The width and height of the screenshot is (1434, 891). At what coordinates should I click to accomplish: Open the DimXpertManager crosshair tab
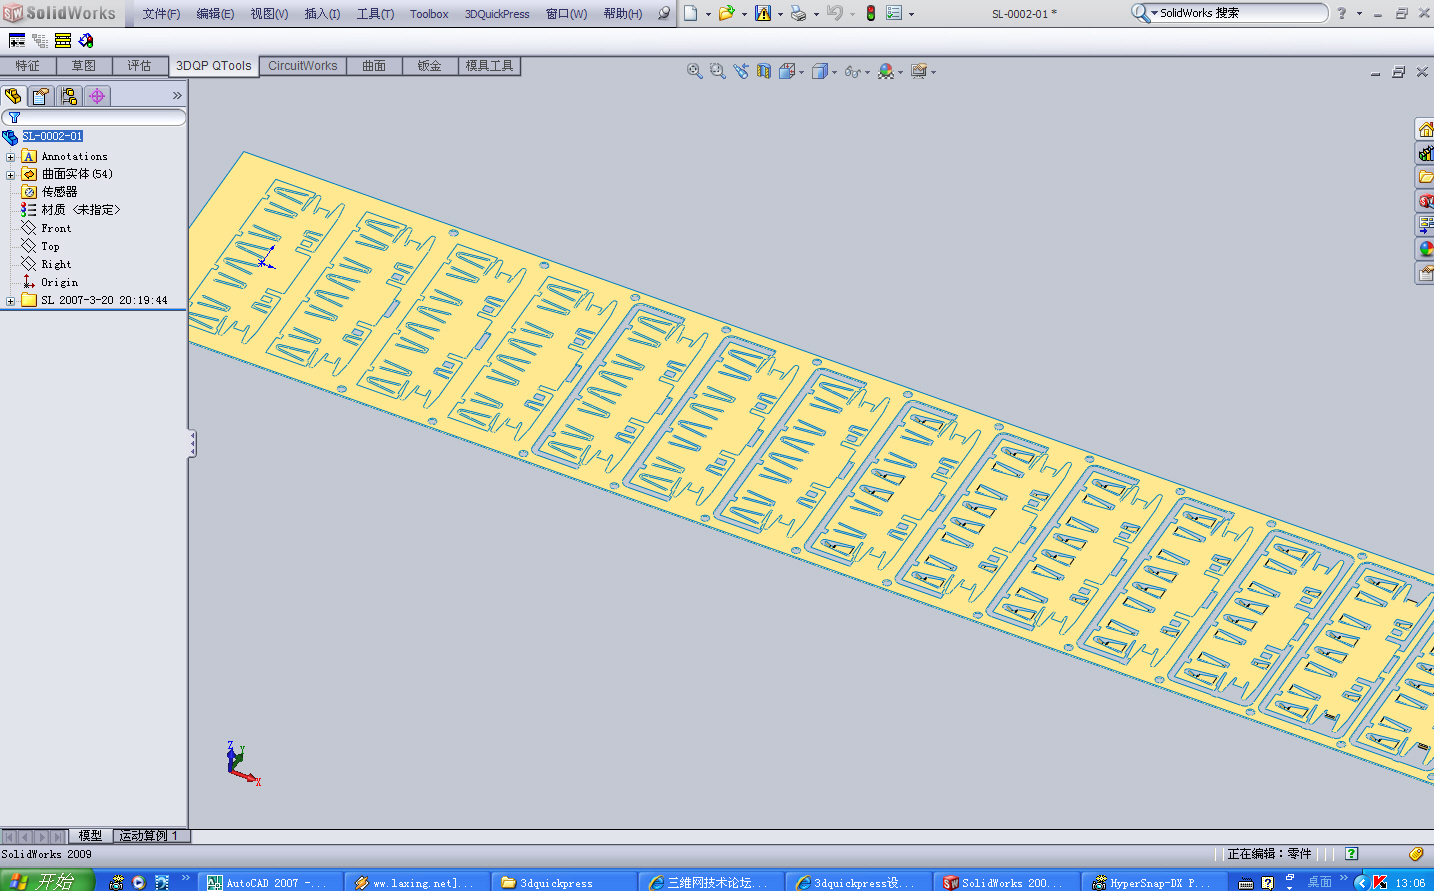pos(97,96)
